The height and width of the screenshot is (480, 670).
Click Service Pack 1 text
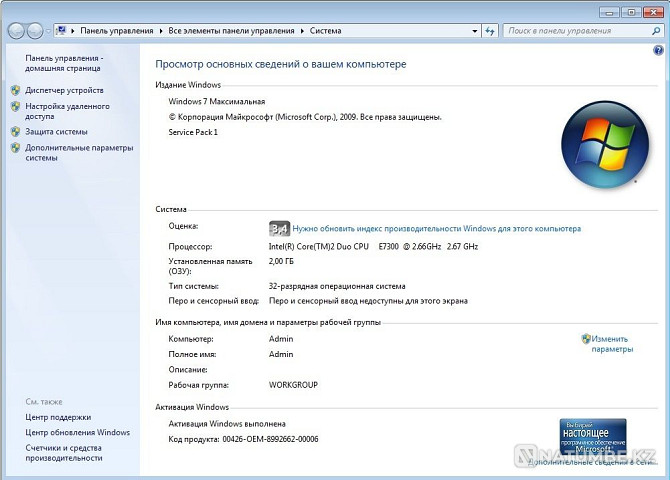click(193, 132)
